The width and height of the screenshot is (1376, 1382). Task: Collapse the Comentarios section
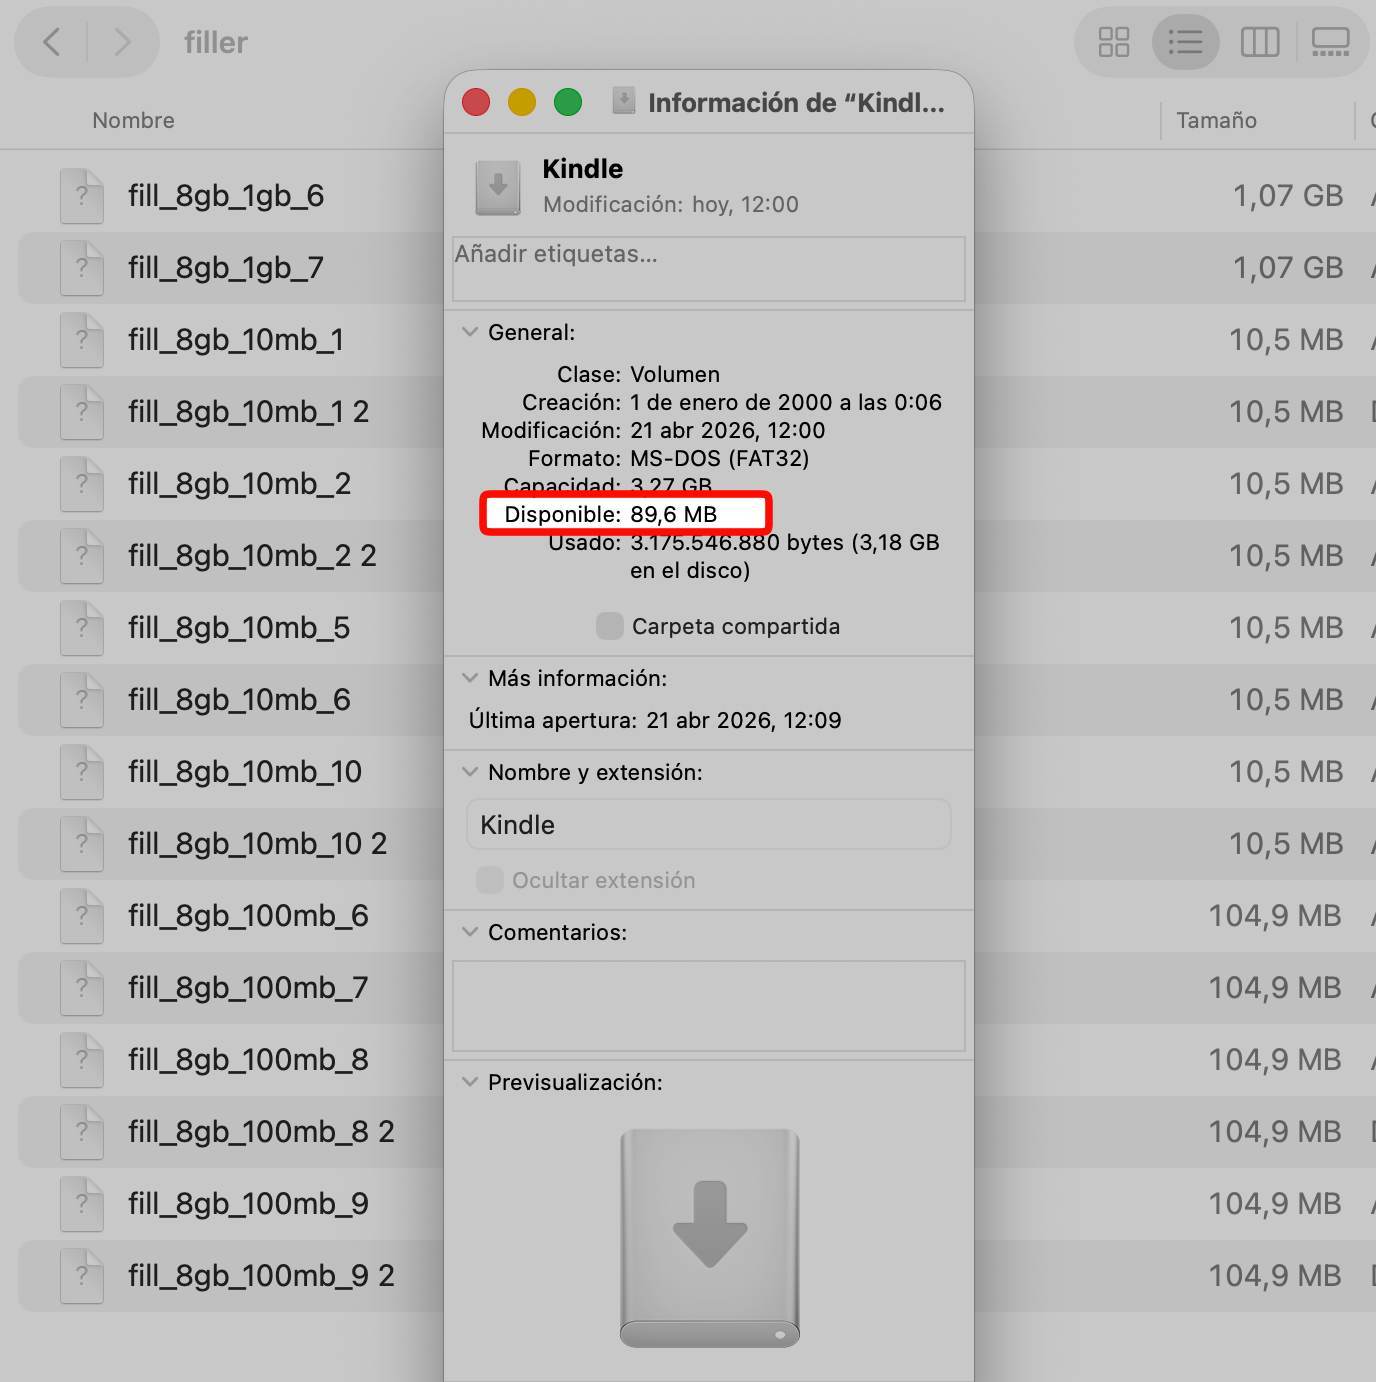(x=469, y=932)
